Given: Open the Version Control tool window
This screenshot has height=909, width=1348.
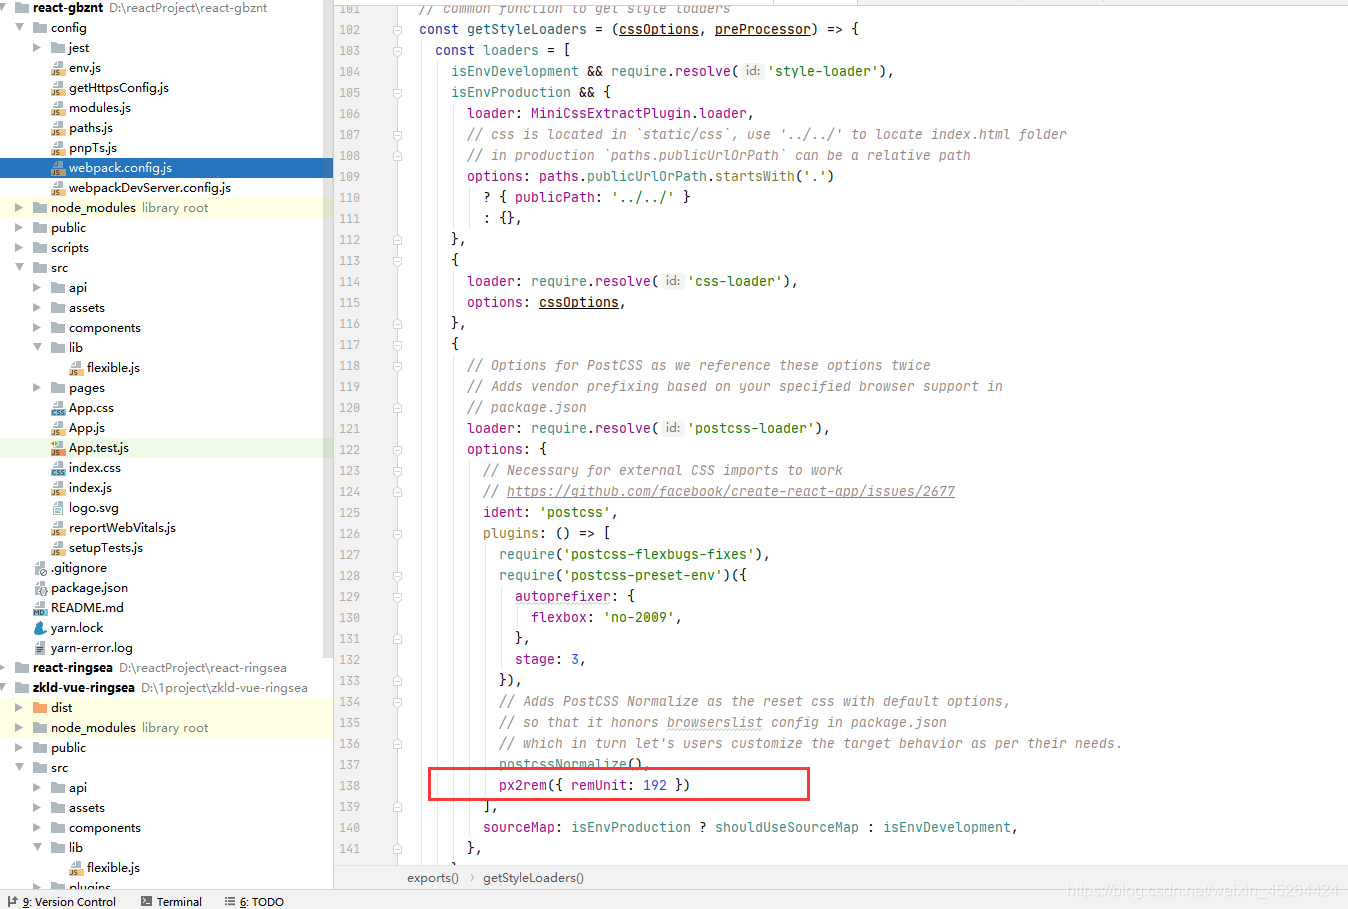Looking at the screenshot, I should (62, 901).
